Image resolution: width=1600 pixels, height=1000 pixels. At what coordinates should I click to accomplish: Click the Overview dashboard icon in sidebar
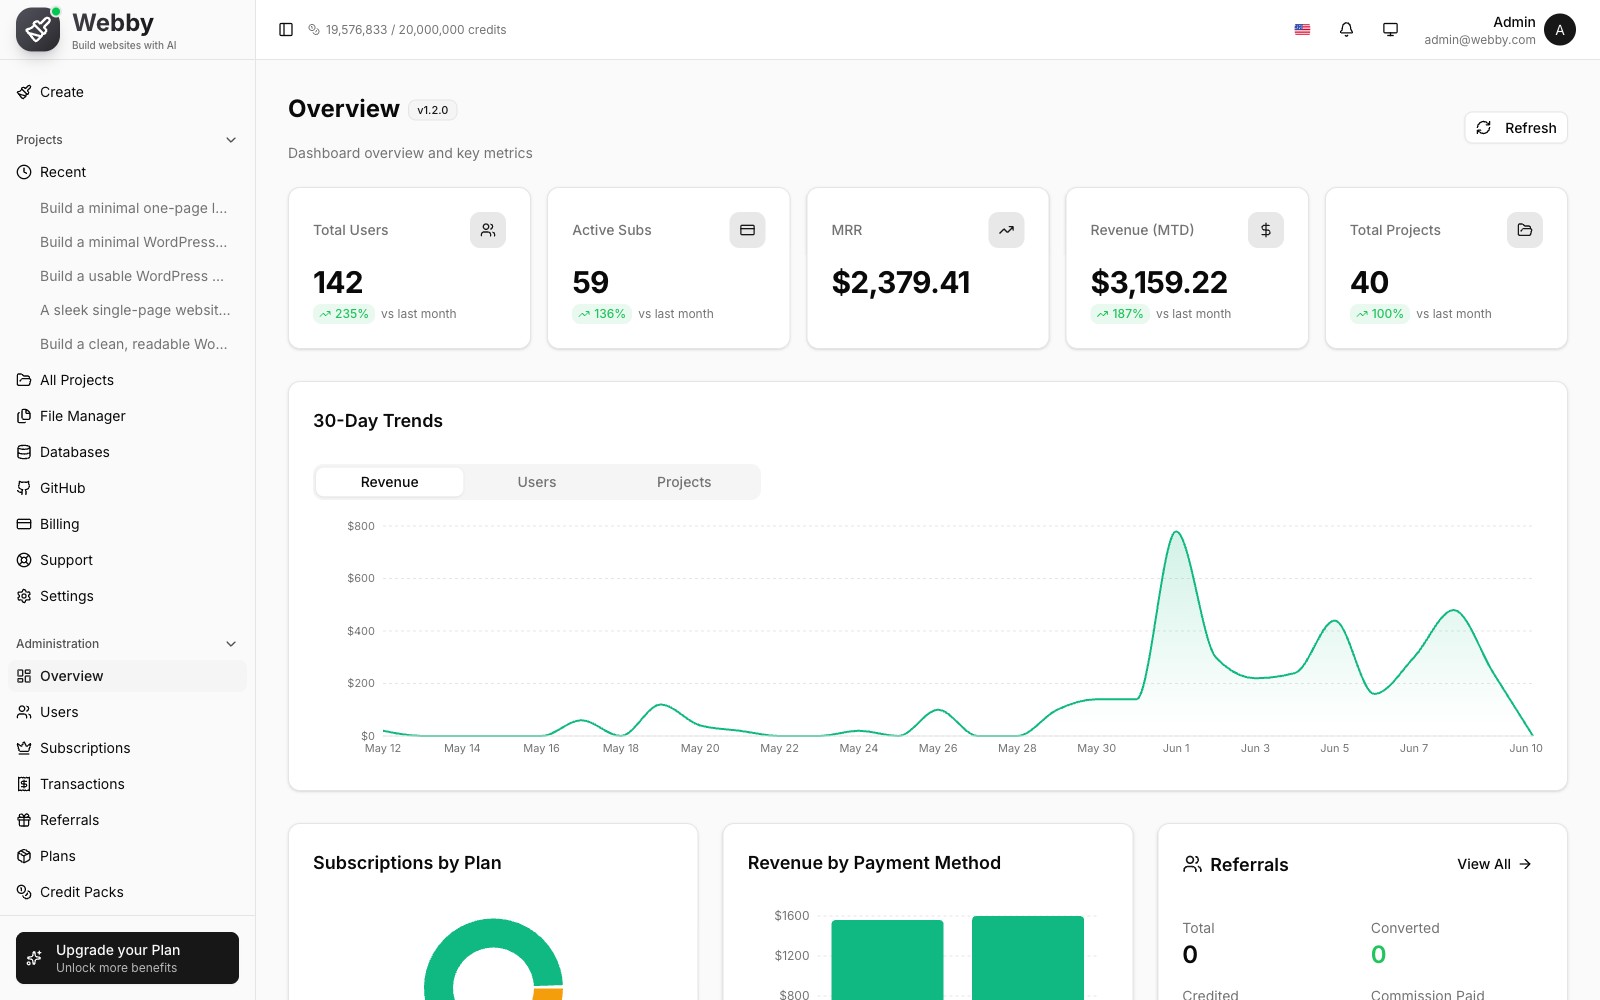24,676
